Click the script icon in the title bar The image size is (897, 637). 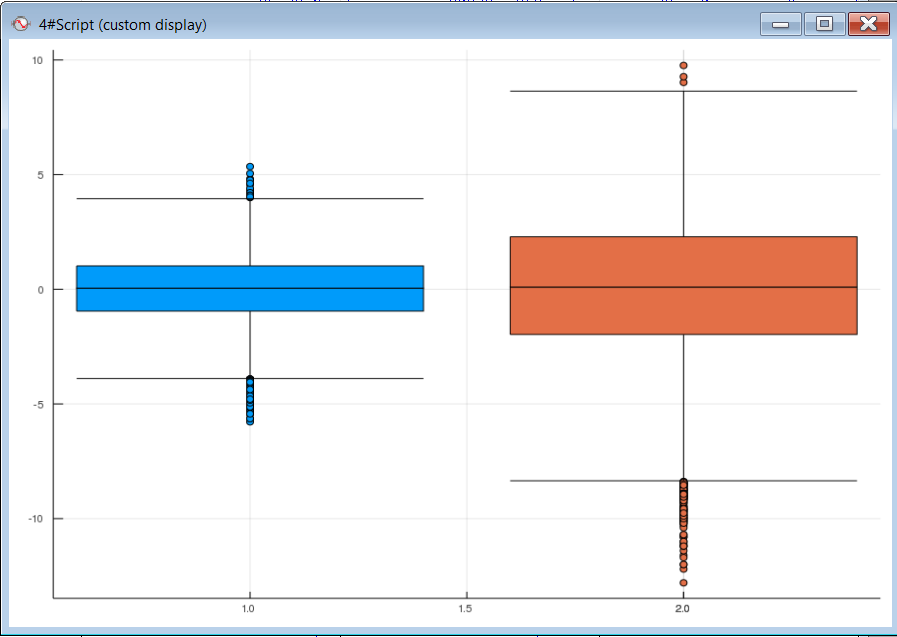click(20, 24)
